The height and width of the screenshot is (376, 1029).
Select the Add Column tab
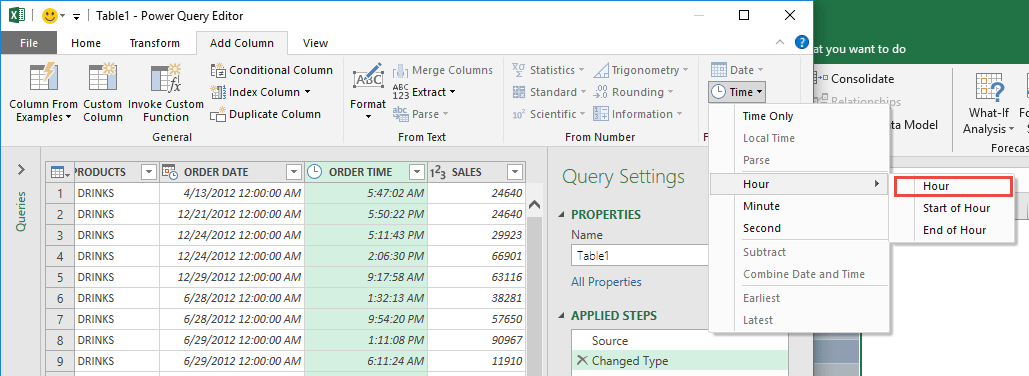[242, 43]
